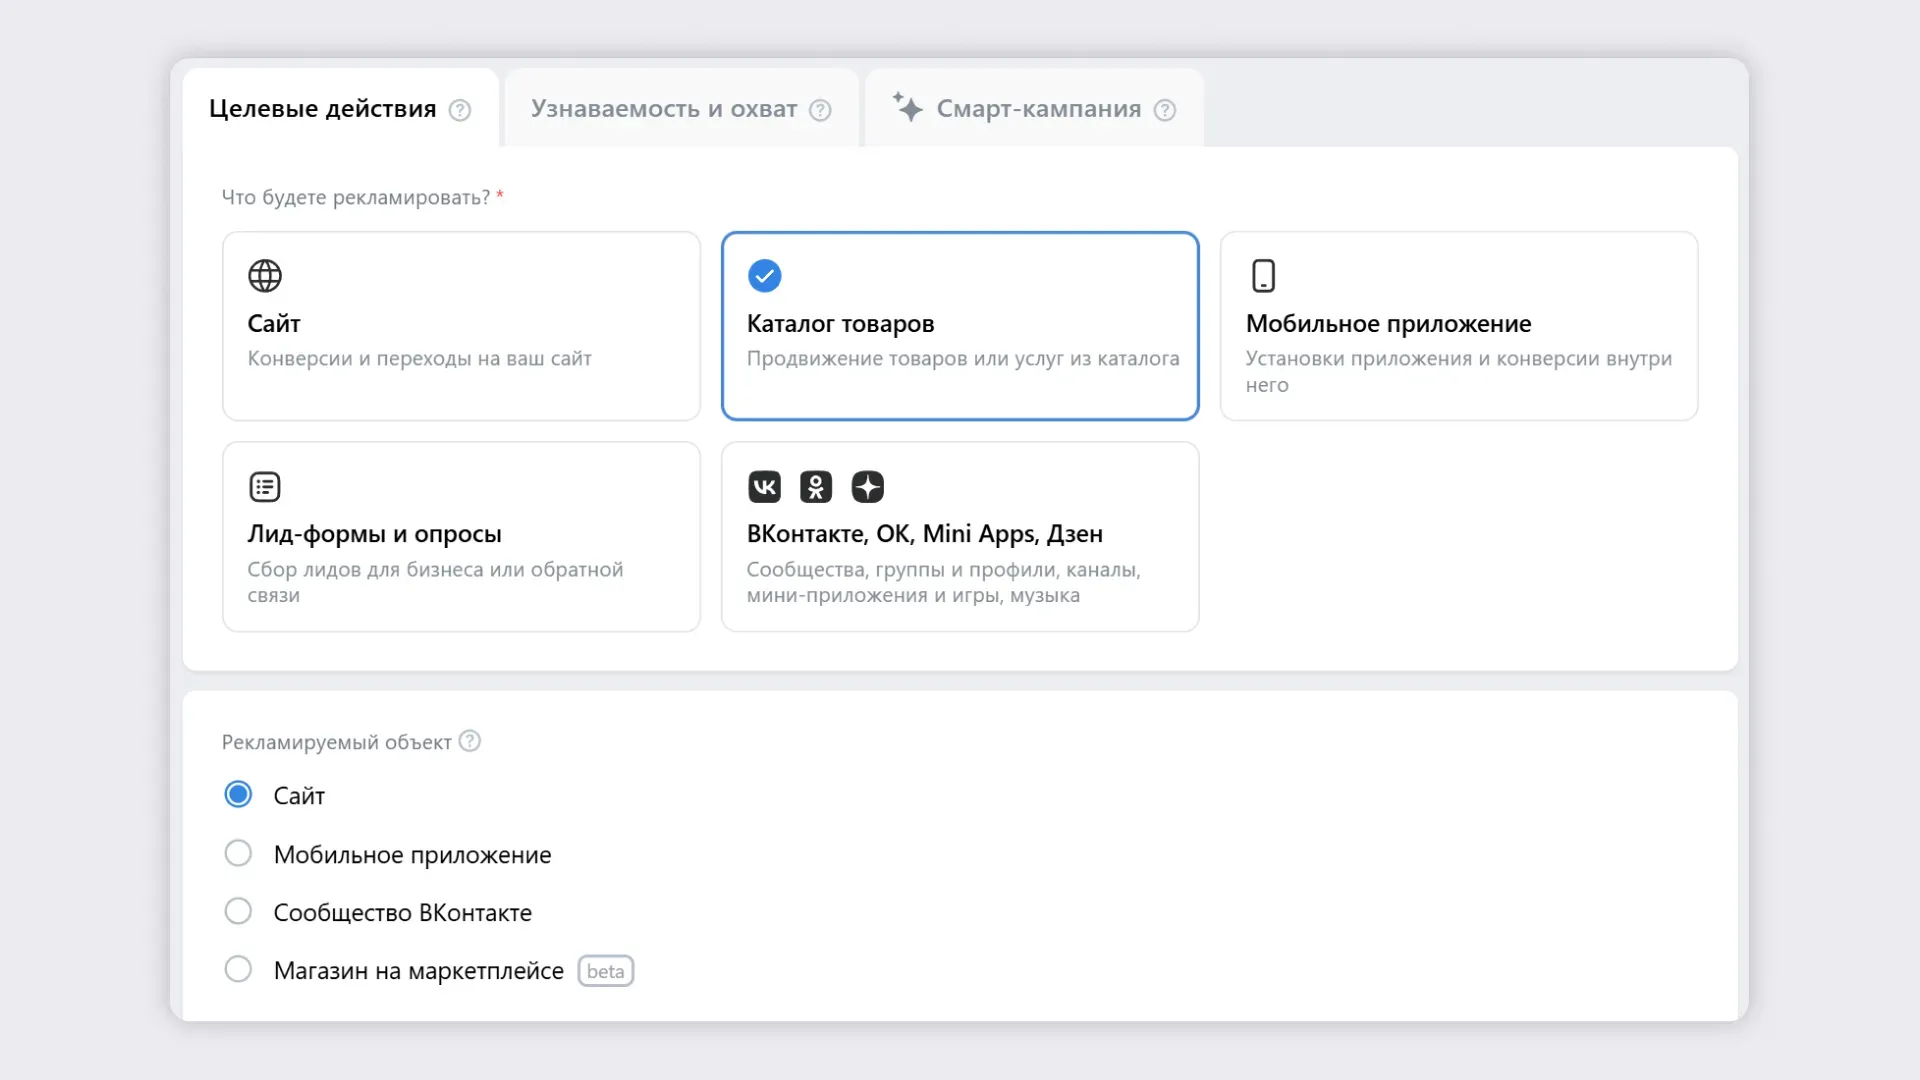Click the phone icon in Мобильное приложение card
This screenshot has width=1920, height=1080.
point(1264,276)
